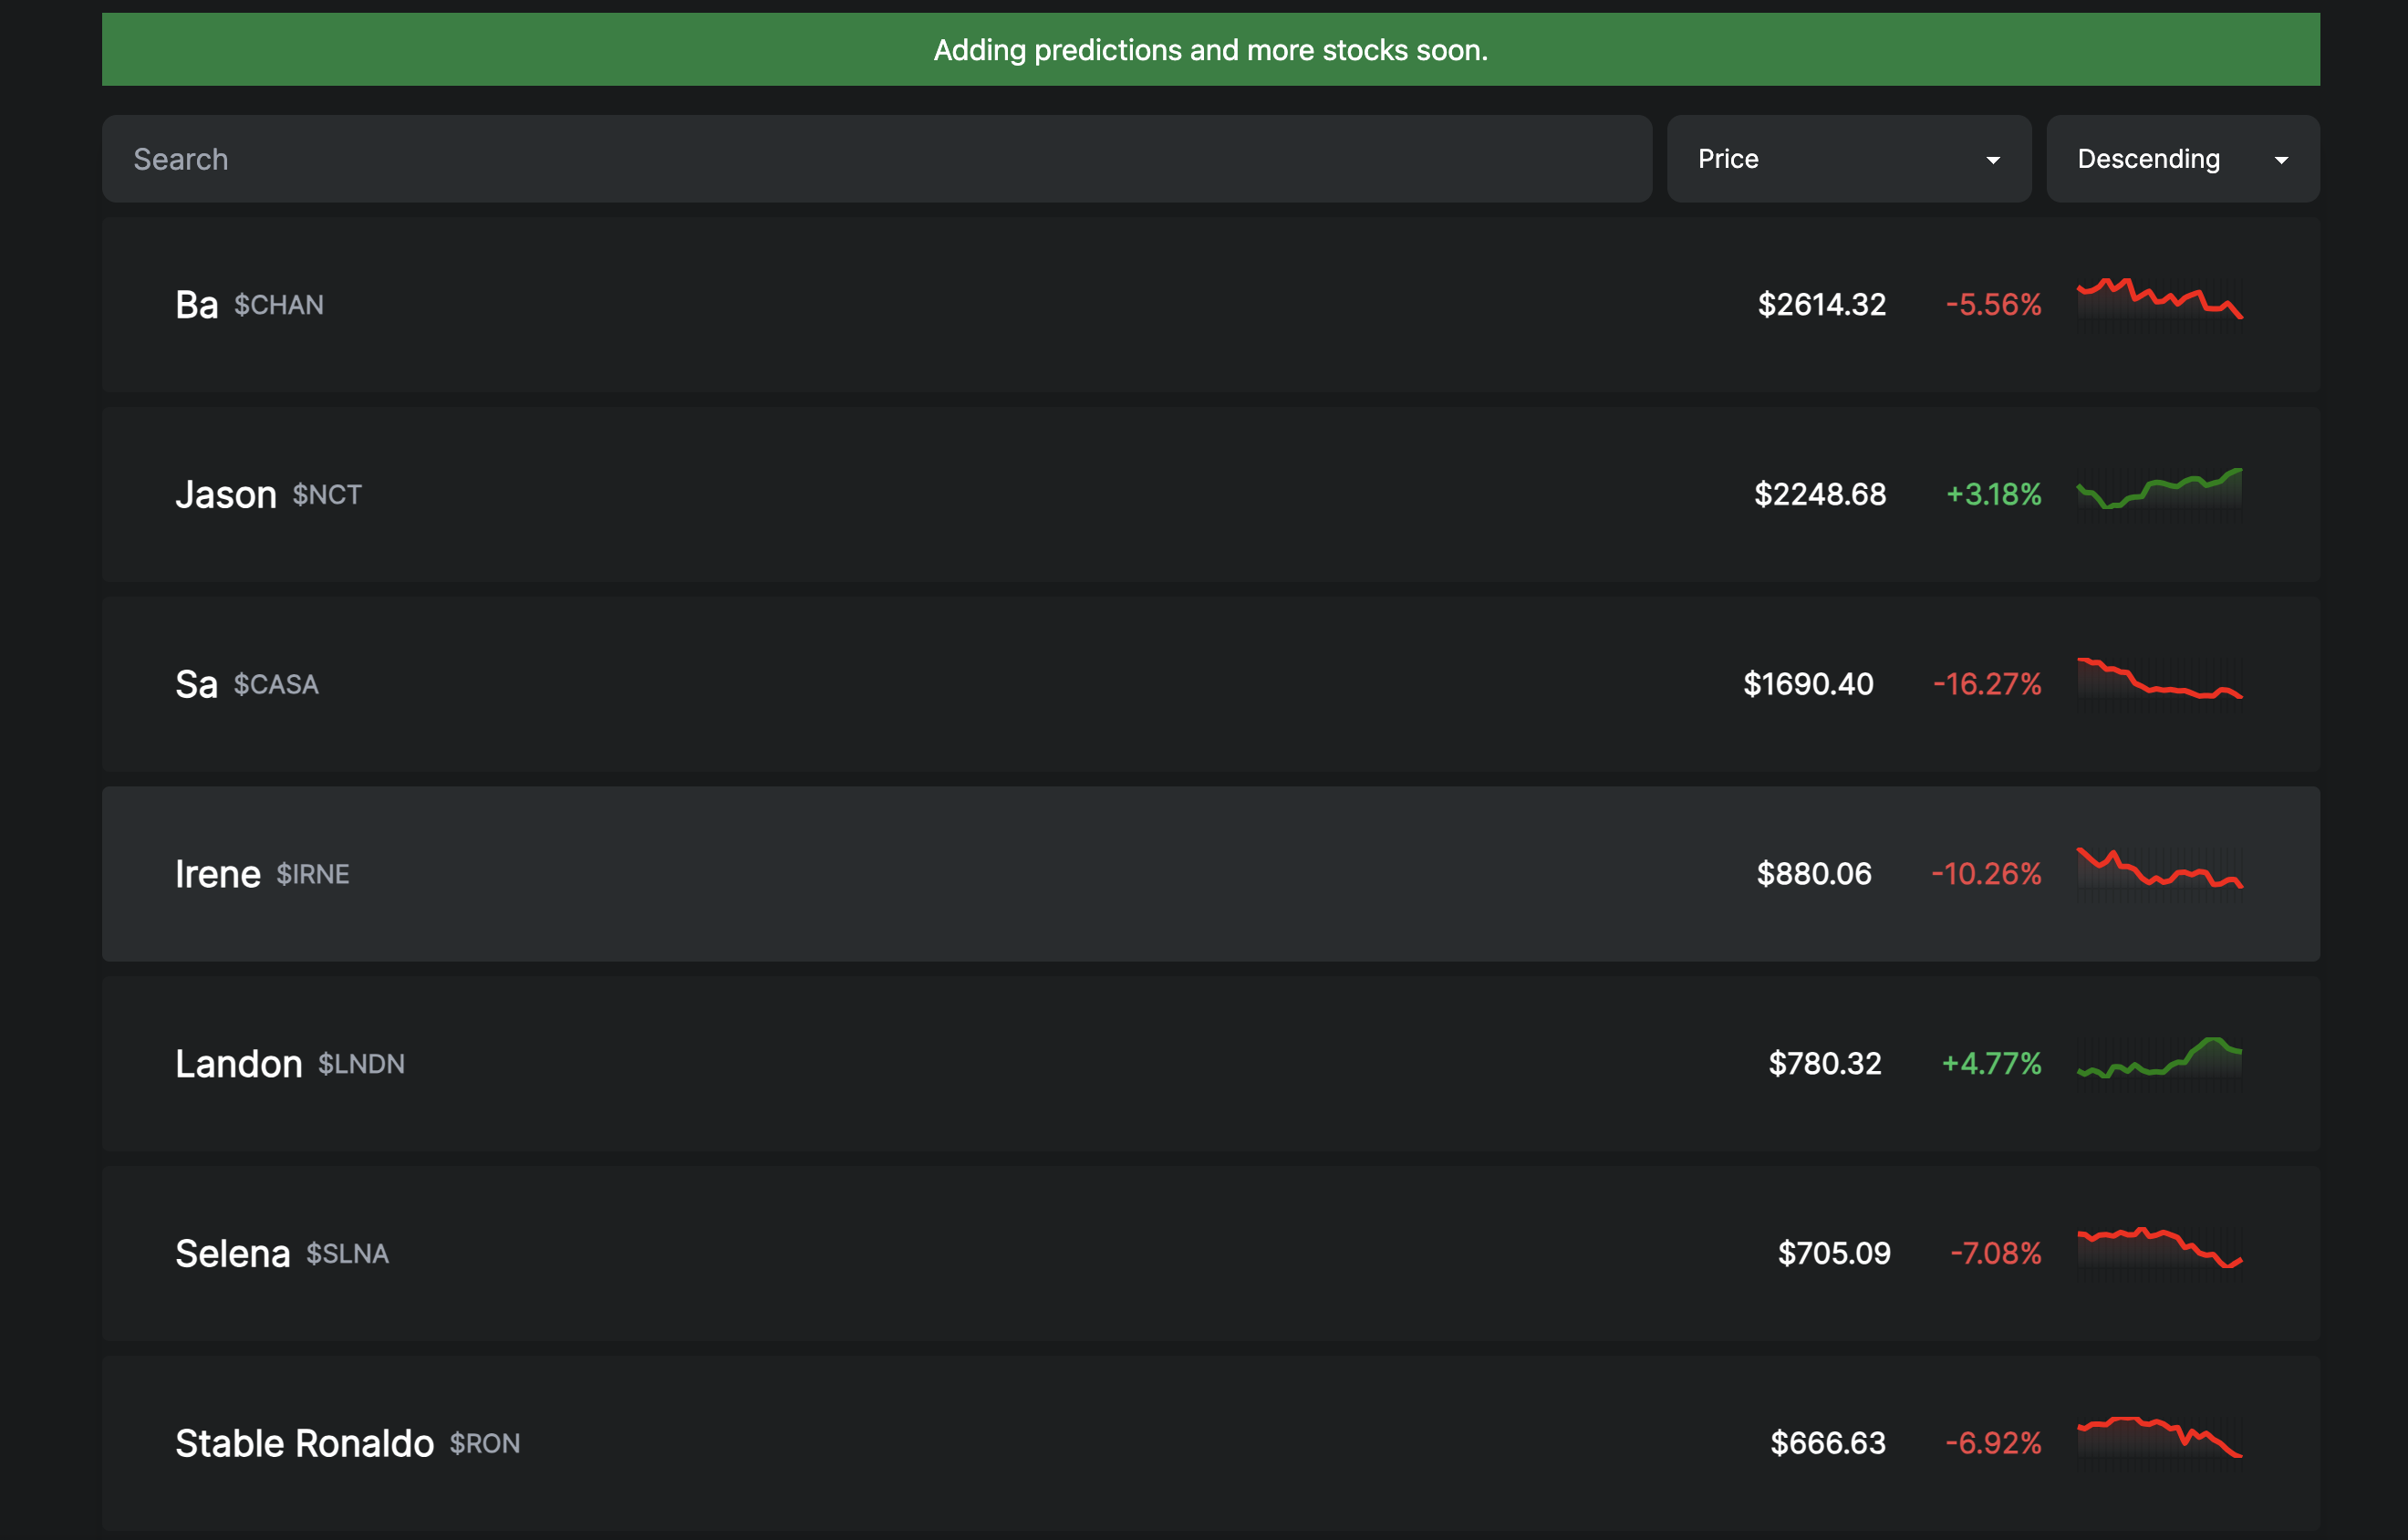Screen dimensions: 2408x1540
Task: Select the Ba $CHAN stock row
Action: tap(1200, 305)
